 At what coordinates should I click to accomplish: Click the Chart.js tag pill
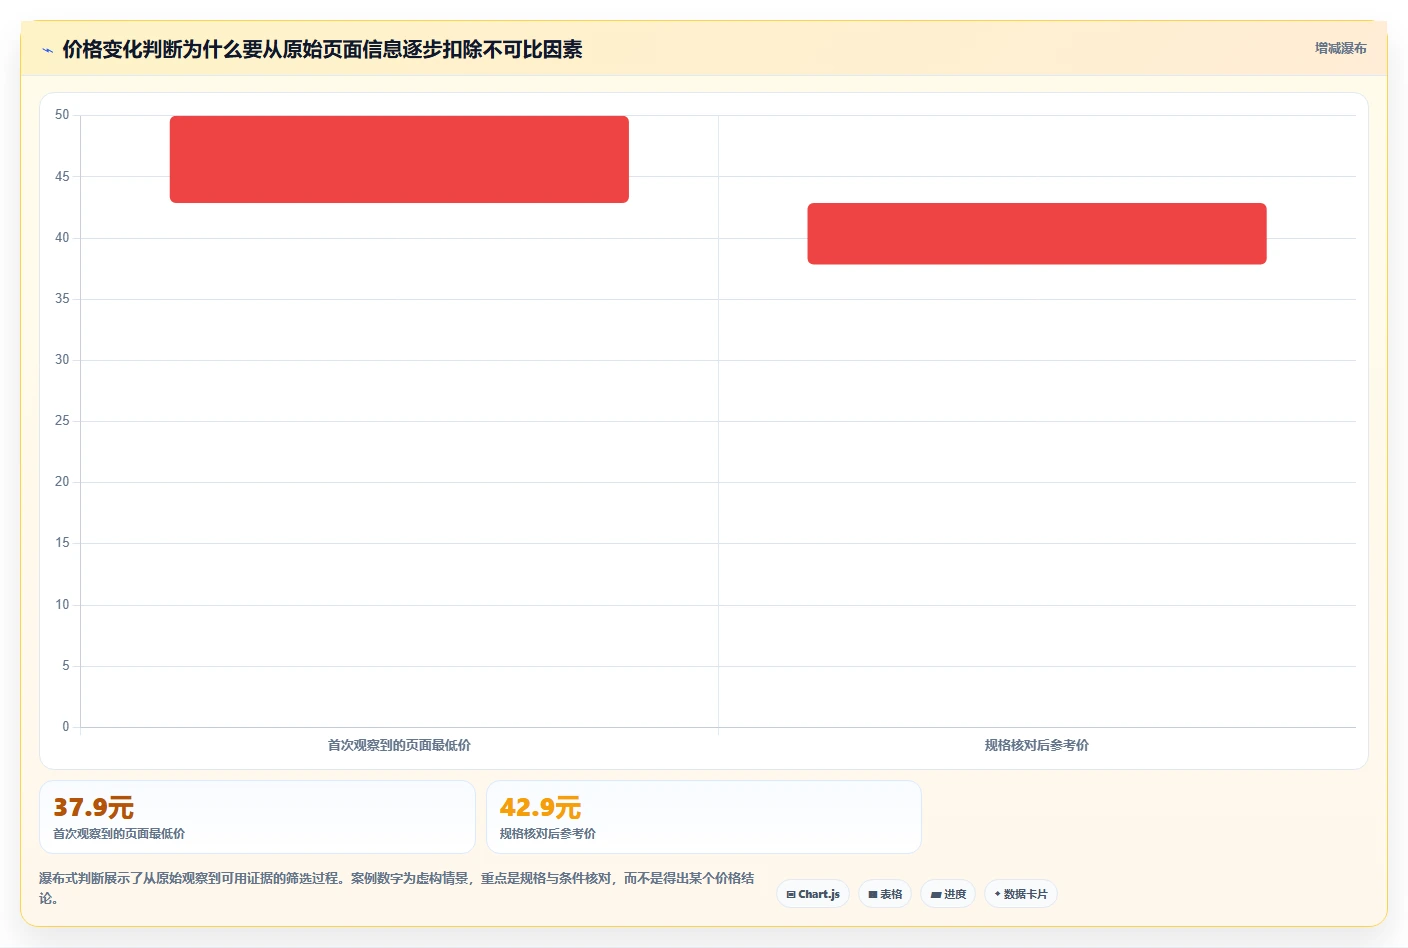813,894
